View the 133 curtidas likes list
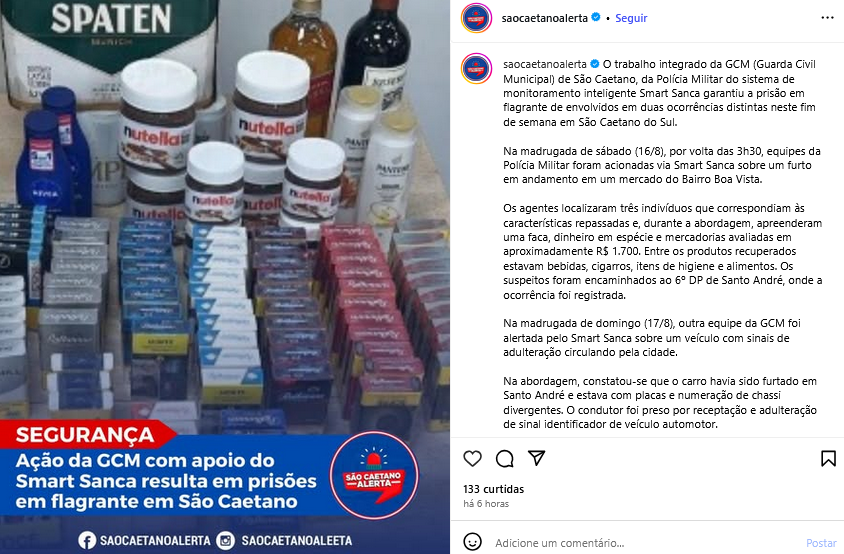844x554 pixels. tap(493, 489)
